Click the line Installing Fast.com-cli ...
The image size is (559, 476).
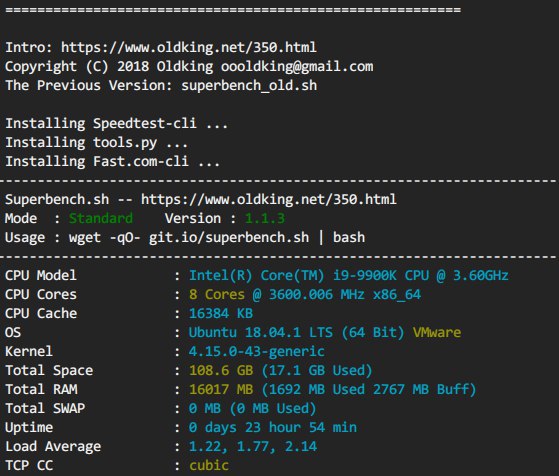[112, 162]
